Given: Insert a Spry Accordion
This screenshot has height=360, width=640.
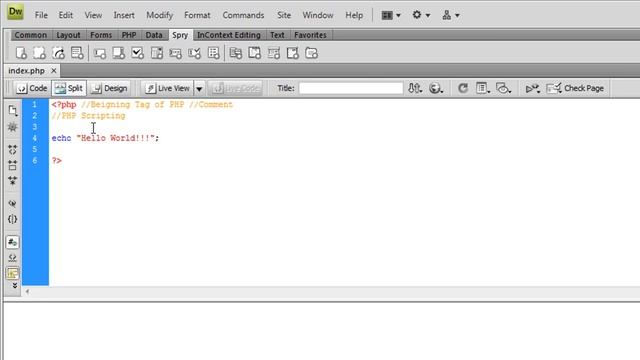Looking at the screenshot, I should point(274,53).
